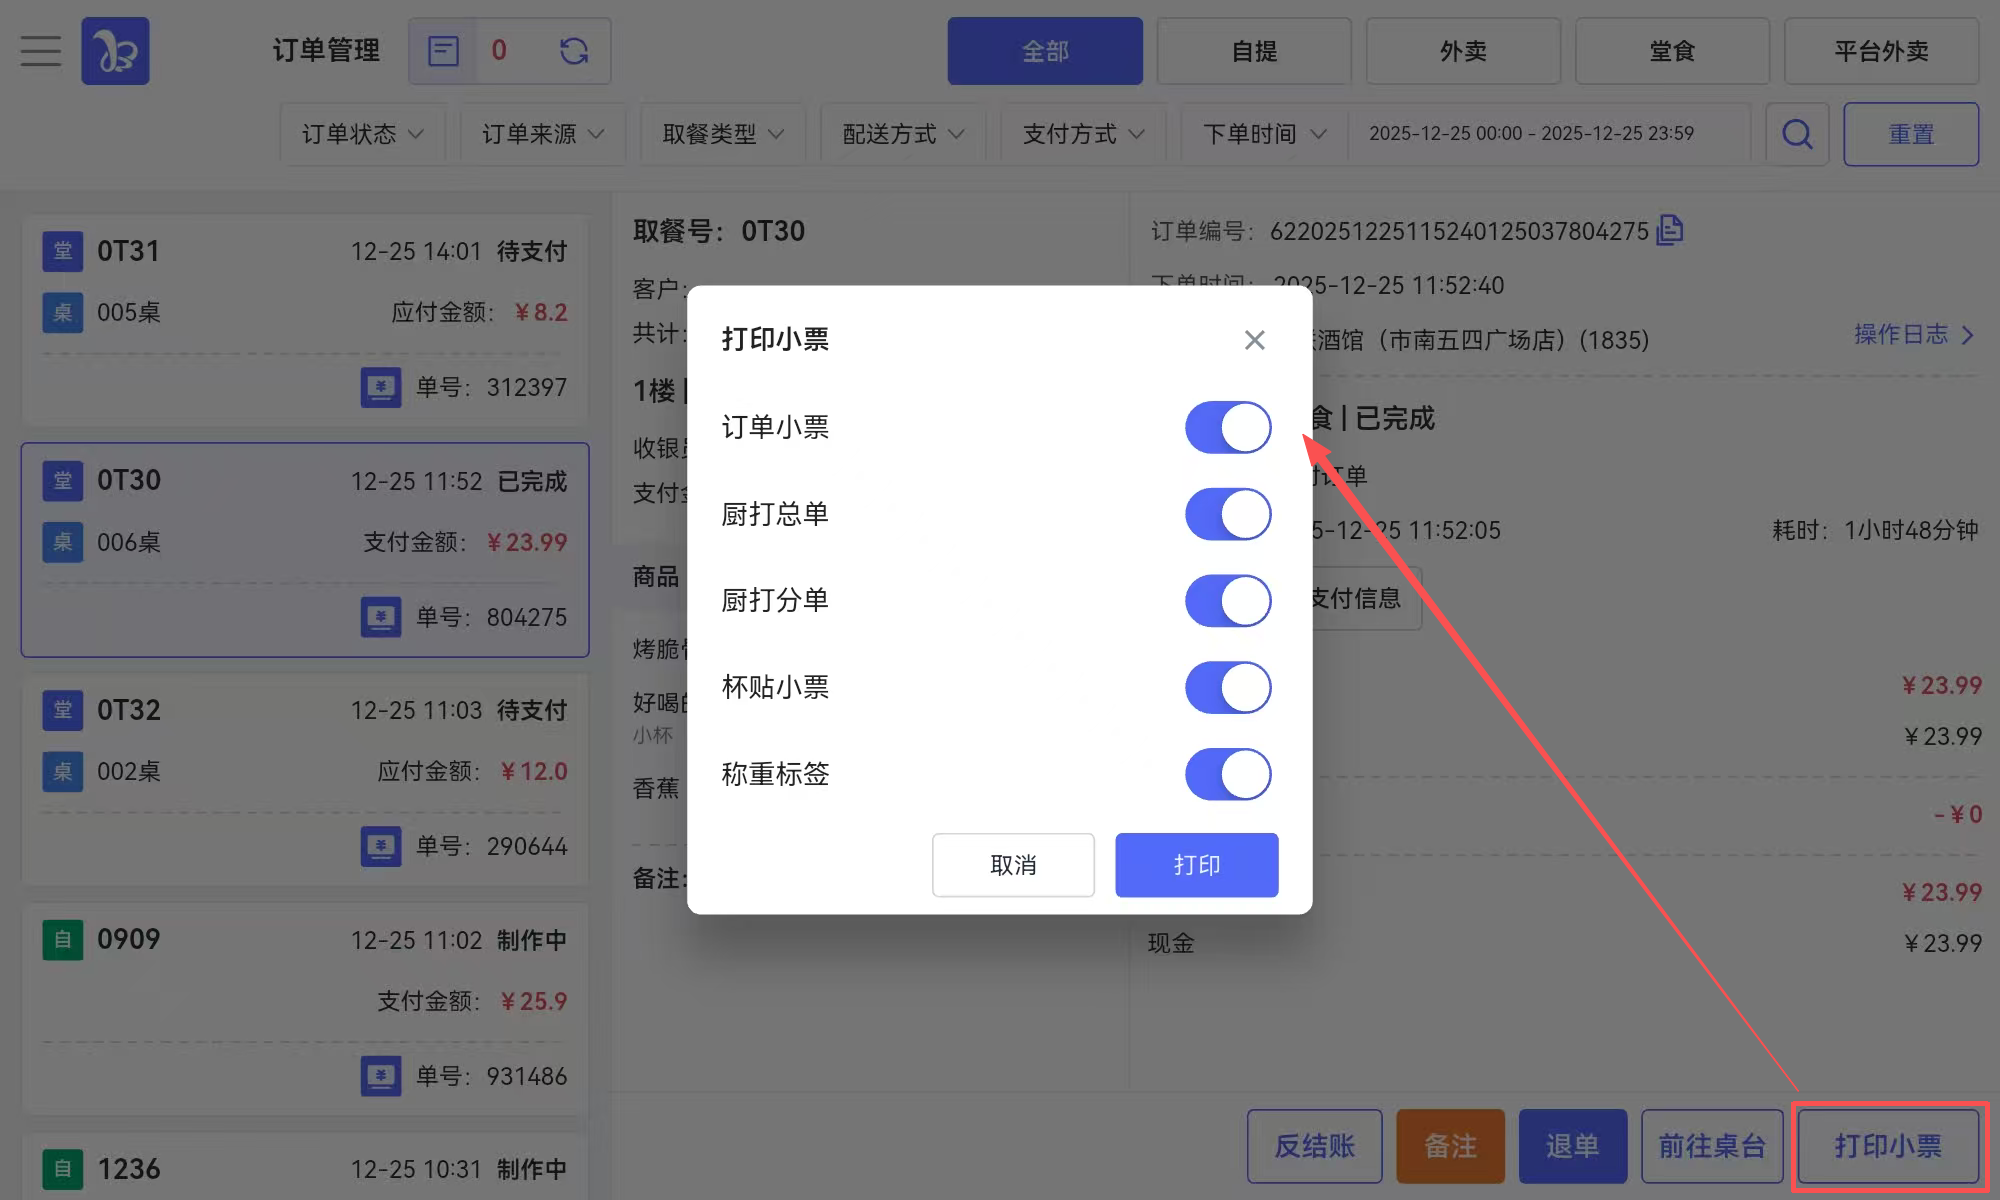Expand the 订单状态 dropdown
The image size is (2000, 1200).
pos(363,134)
